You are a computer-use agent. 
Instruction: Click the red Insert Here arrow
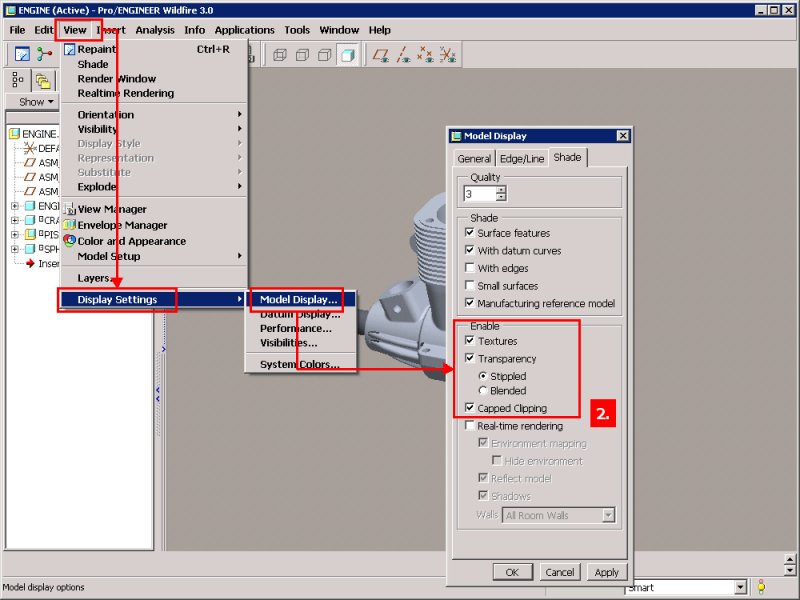point(30,263)
